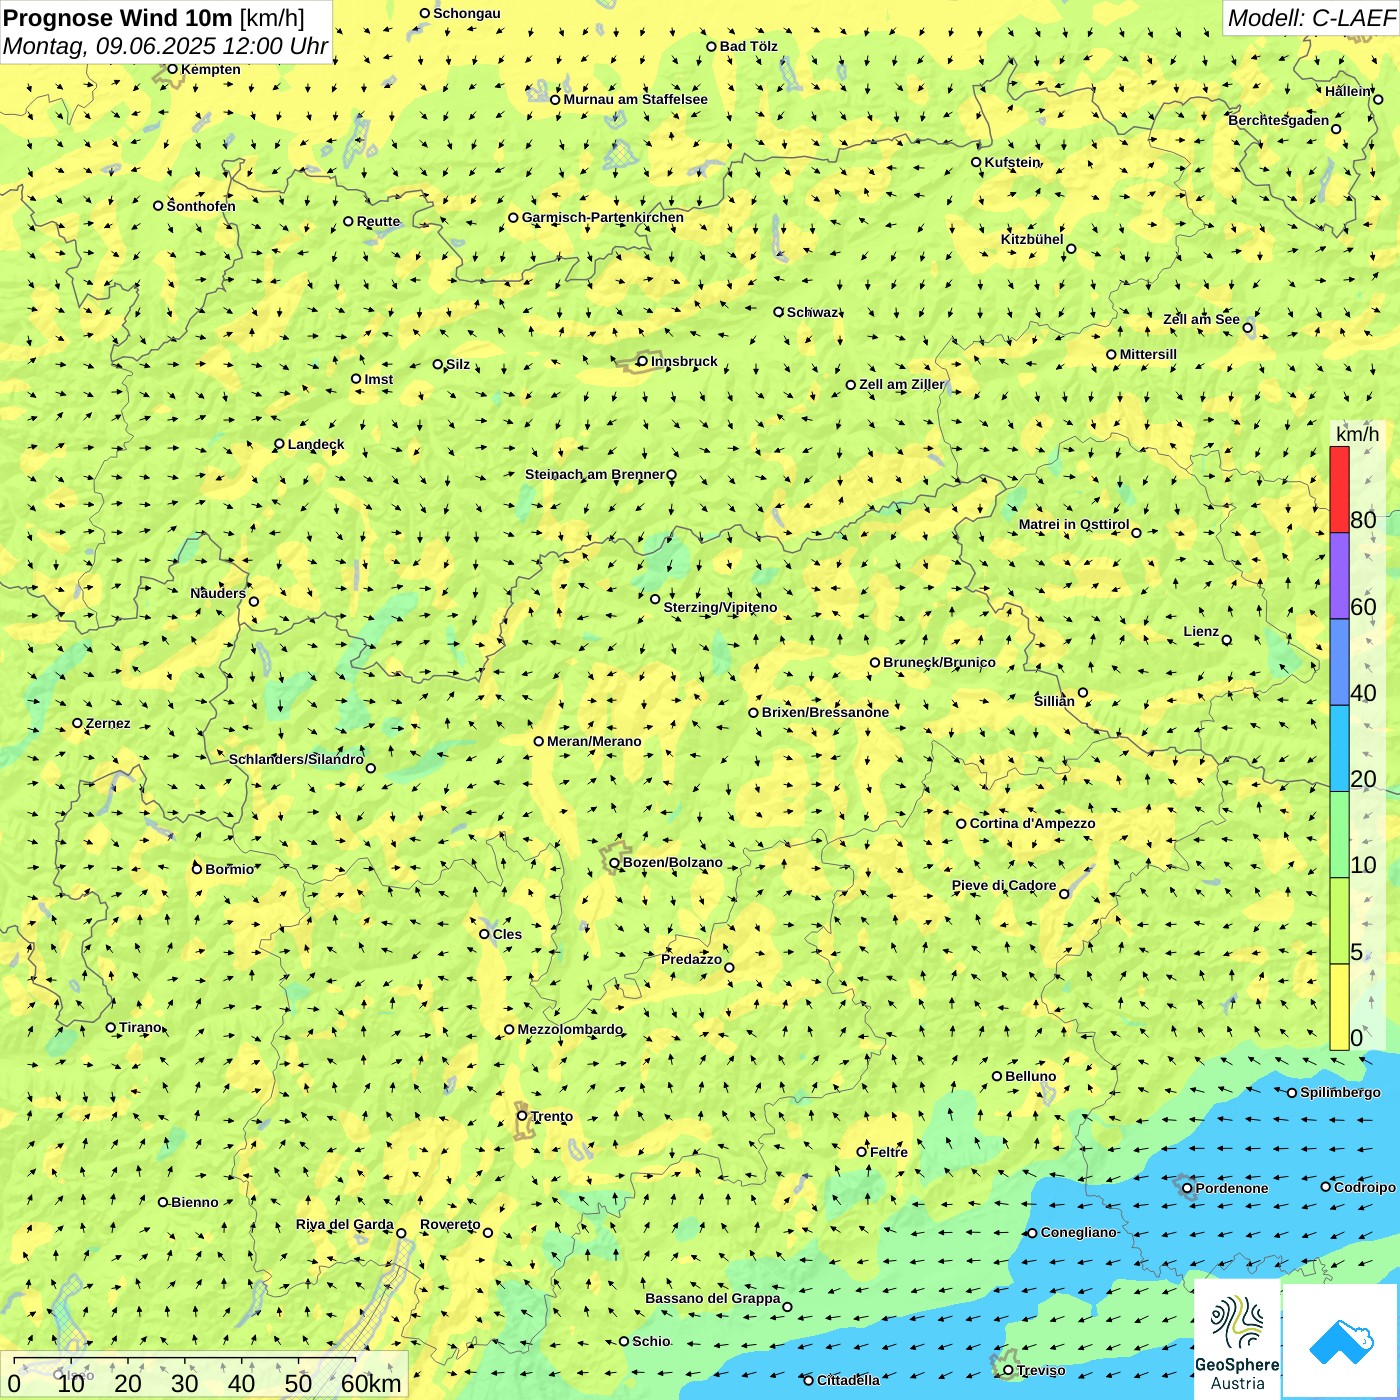Select the Sonthofen city label
The width and height of the screenshot is (1400, 1400).
(201, 206)
